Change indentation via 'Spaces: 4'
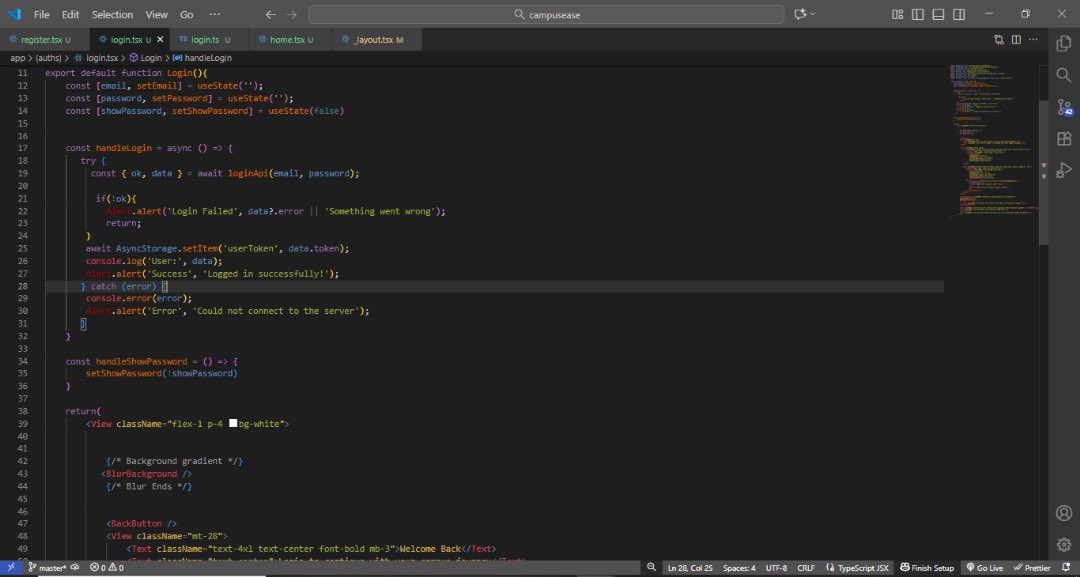The image size is (1080, 577). (739, 568)
